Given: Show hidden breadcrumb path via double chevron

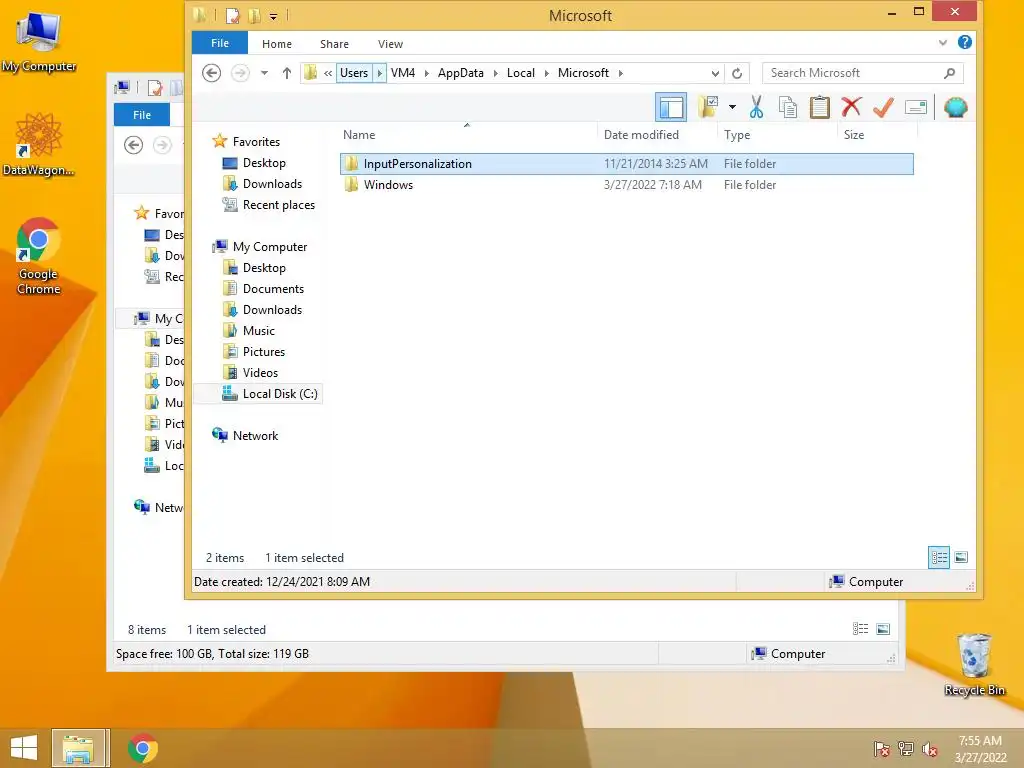Looking at the screenshot, I should (327, 73).
